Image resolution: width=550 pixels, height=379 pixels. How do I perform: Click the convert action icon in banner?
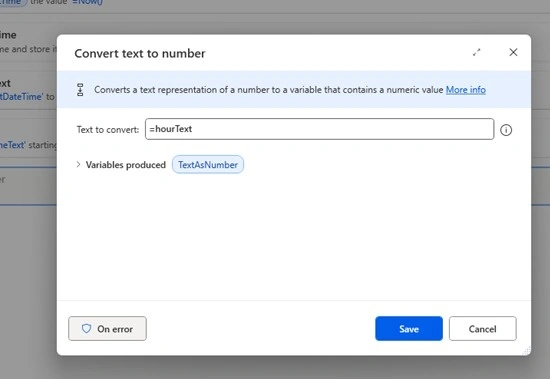80,90
